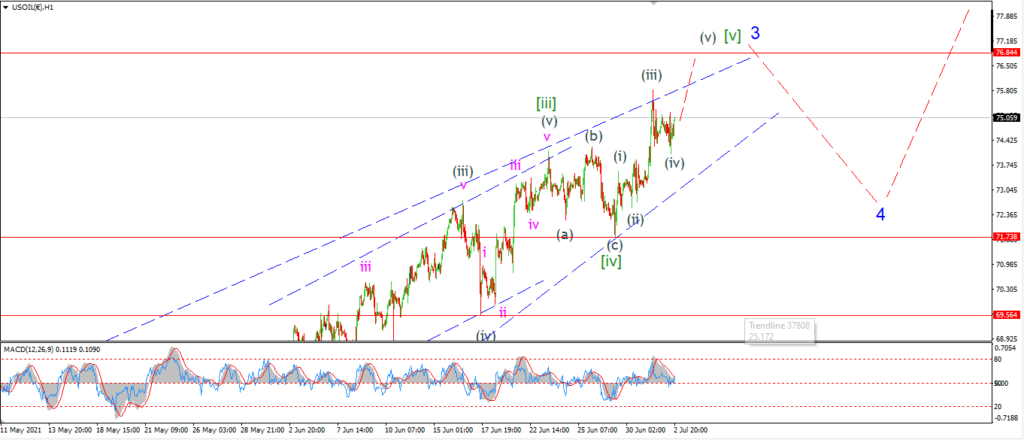Click the Trendline 37808 tooltip
Viewport: 1024px width, 440px height.
(780, 330)
